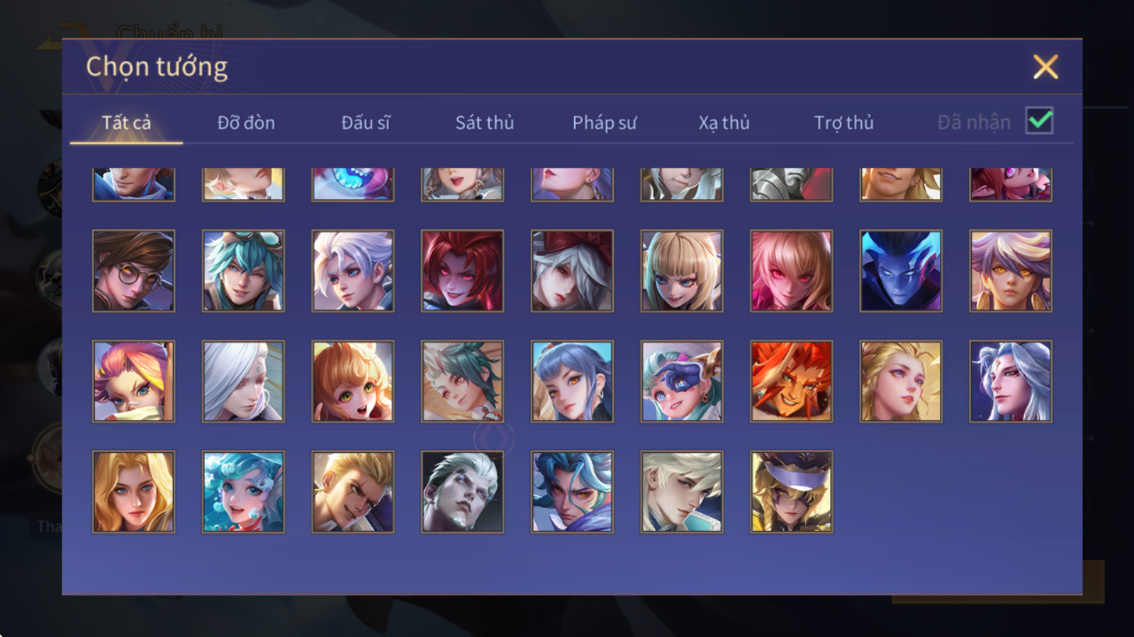Choose the orange-haired cat-eared girl hero
This screenshot has width=1134, height=637.
pos(353,381)
